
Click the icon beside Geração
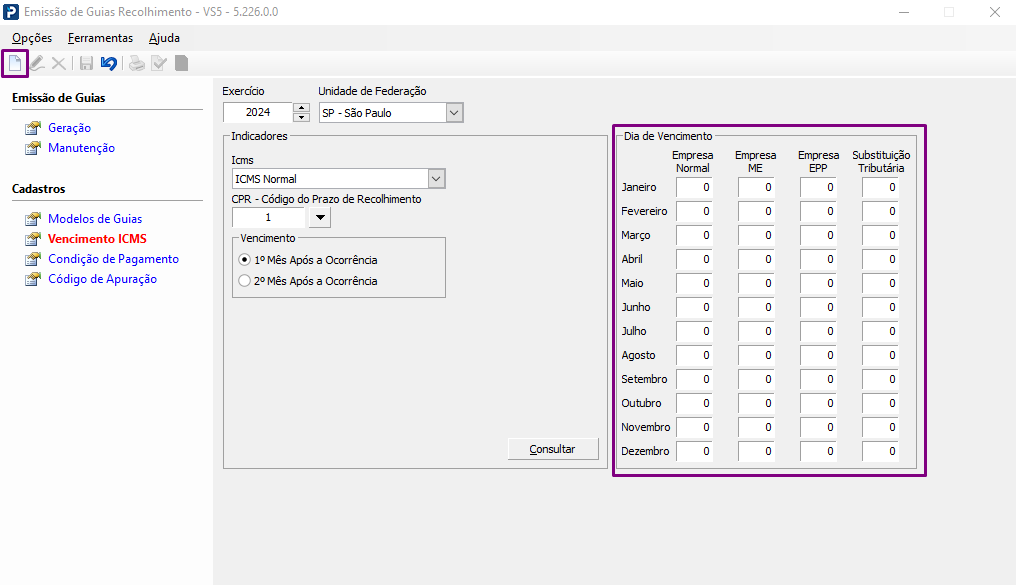coord(32,128)
